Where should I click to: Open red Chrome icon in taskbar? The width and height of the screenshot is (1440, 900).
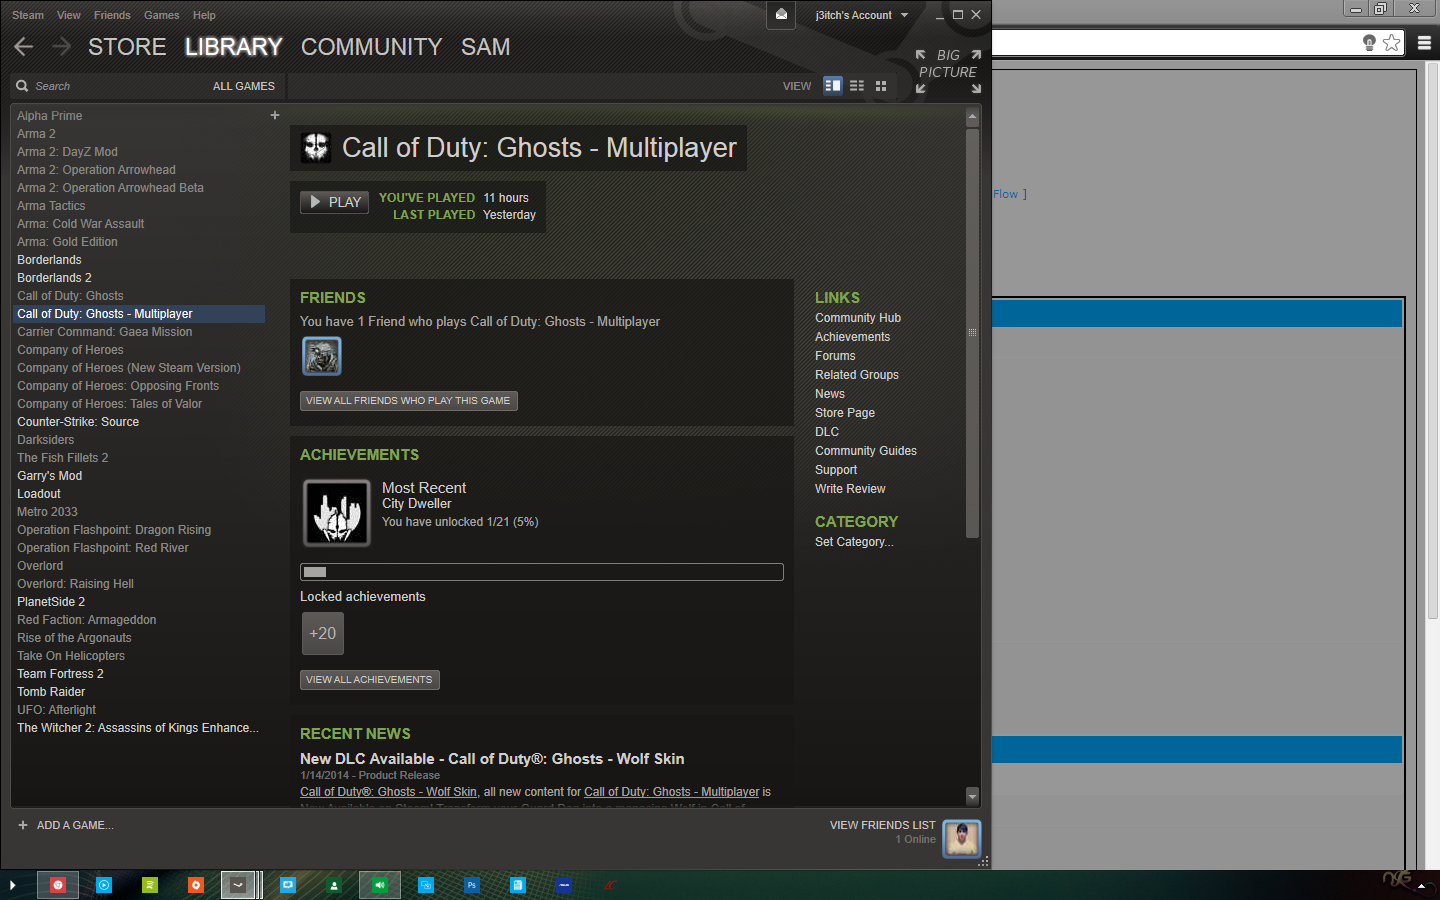[58, 885]
